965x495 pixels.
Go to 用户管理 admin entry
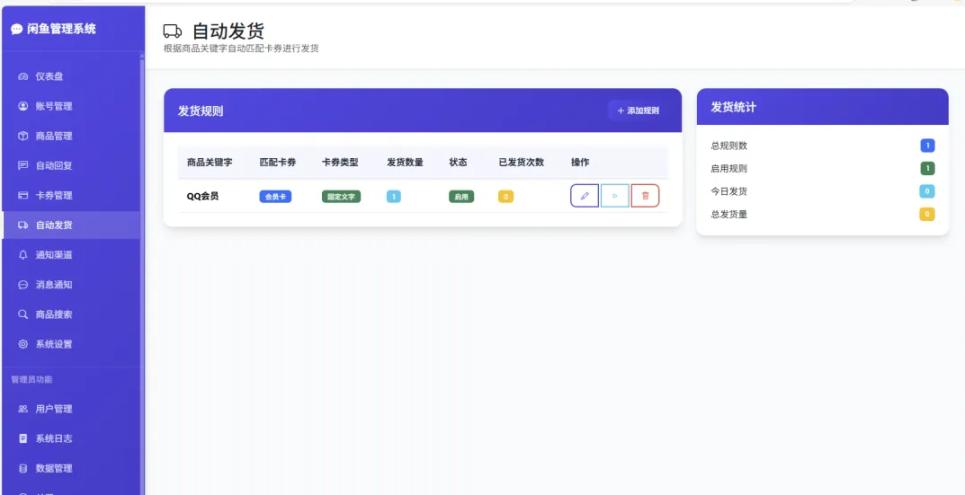click(71, 409)
